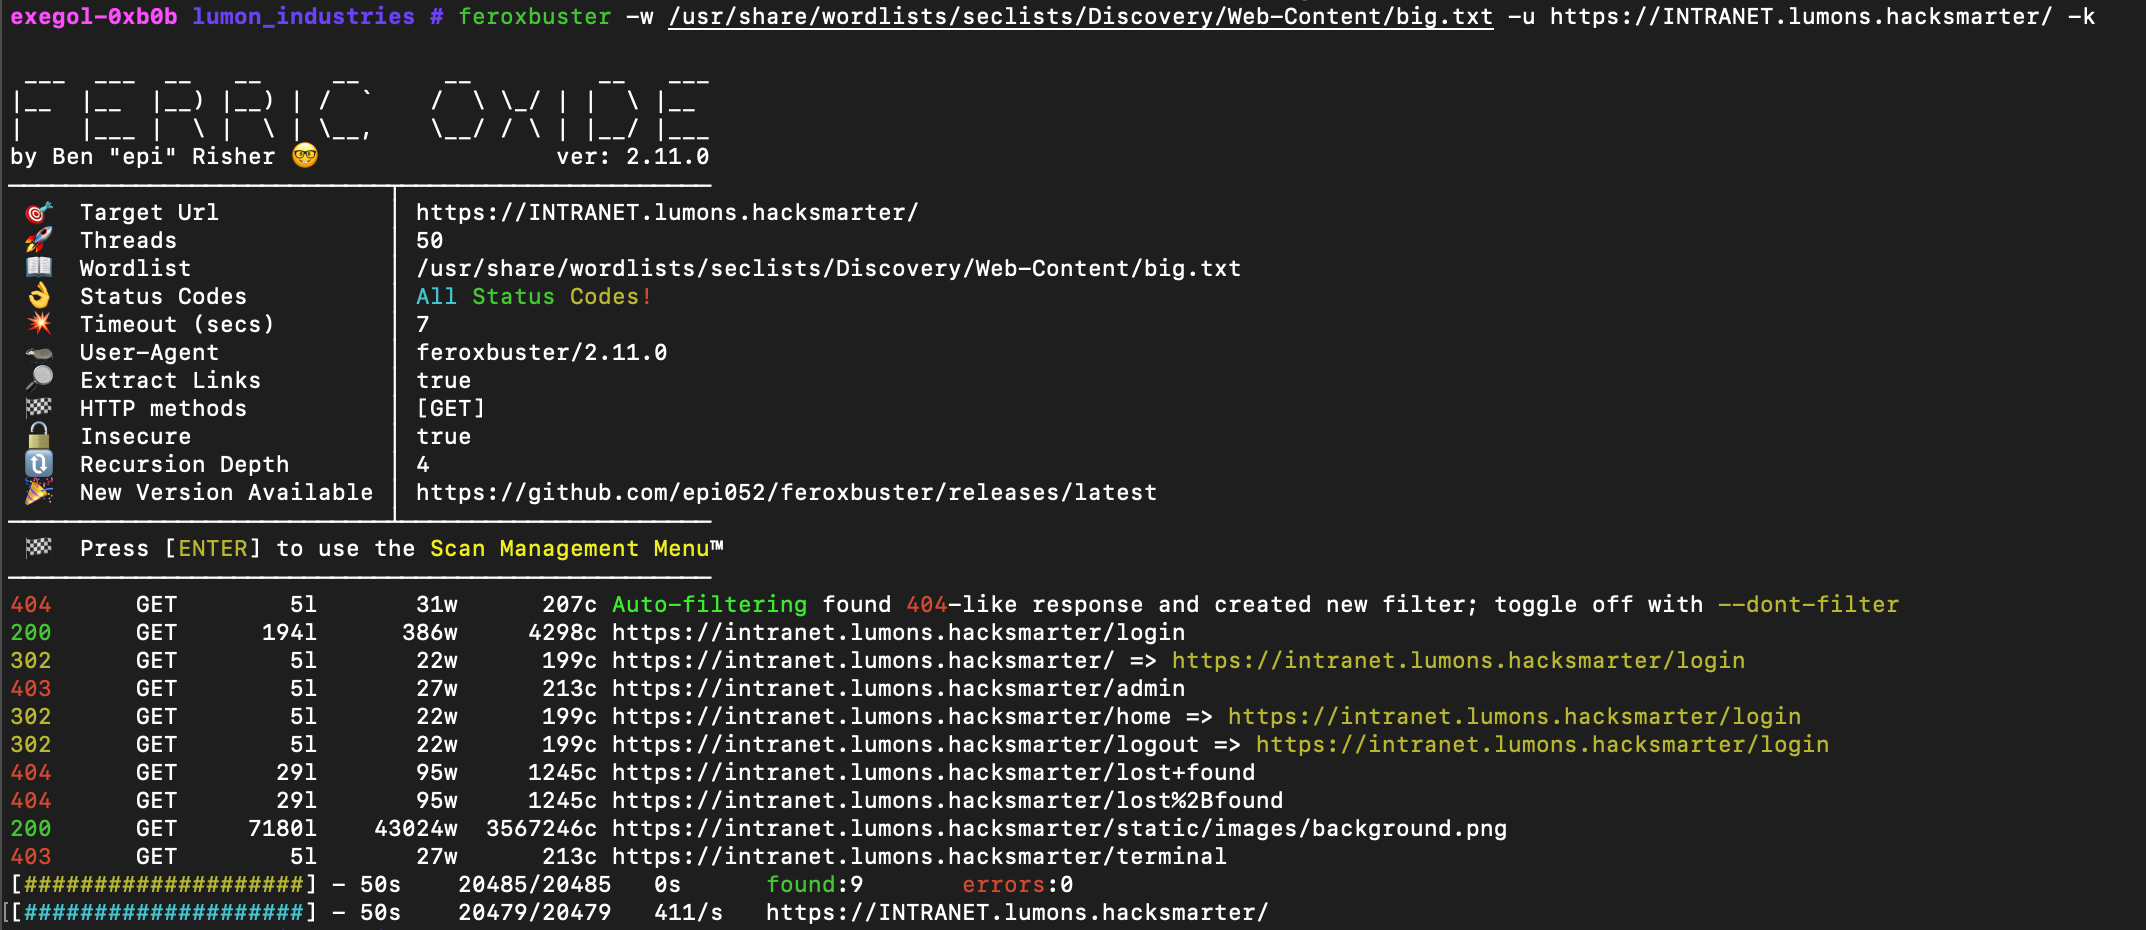Click the cyan progress bar for INTRANET scan

click(163, 913)
